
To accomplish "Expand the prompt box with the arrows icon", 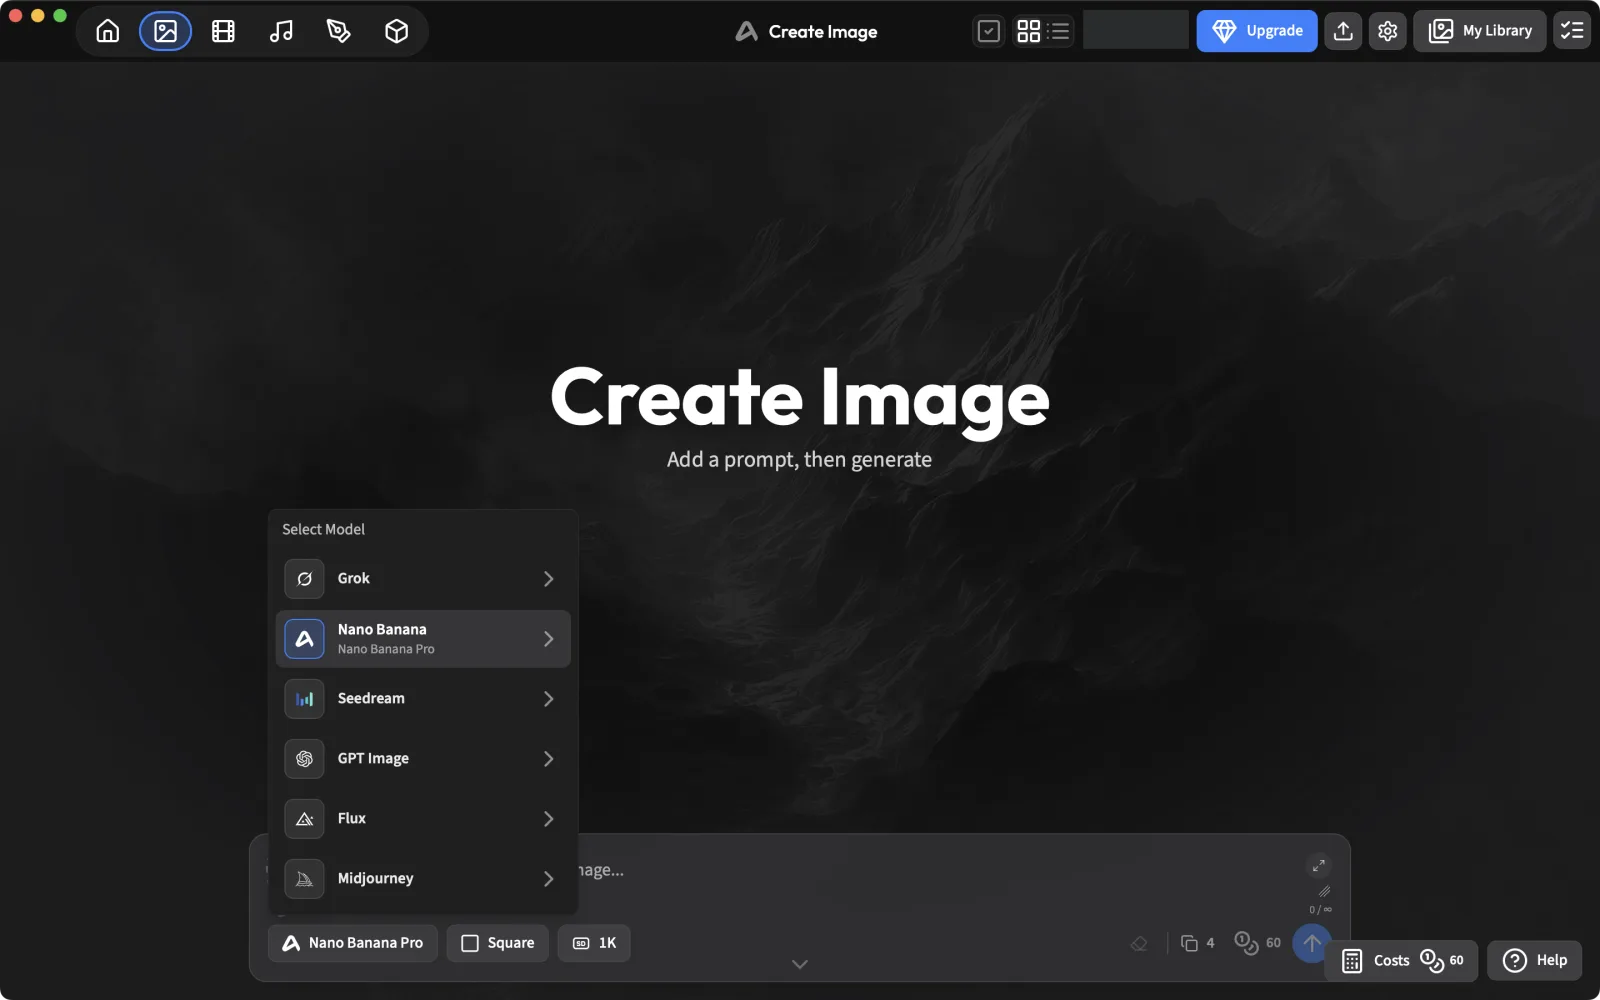I will (x=1318, y=865).
